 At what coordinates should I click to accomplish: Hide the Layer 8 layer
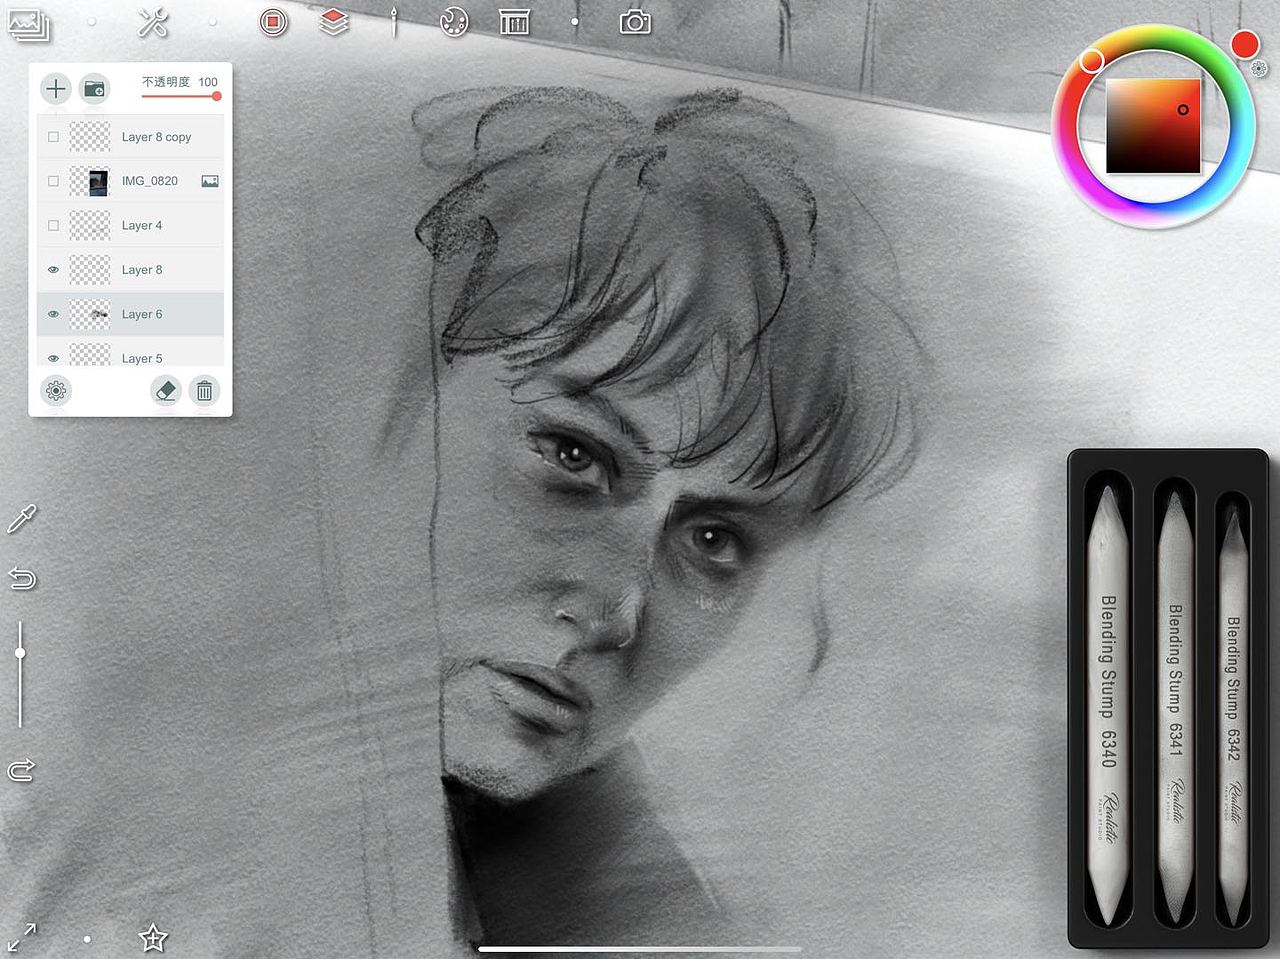(x=53, y=269)
